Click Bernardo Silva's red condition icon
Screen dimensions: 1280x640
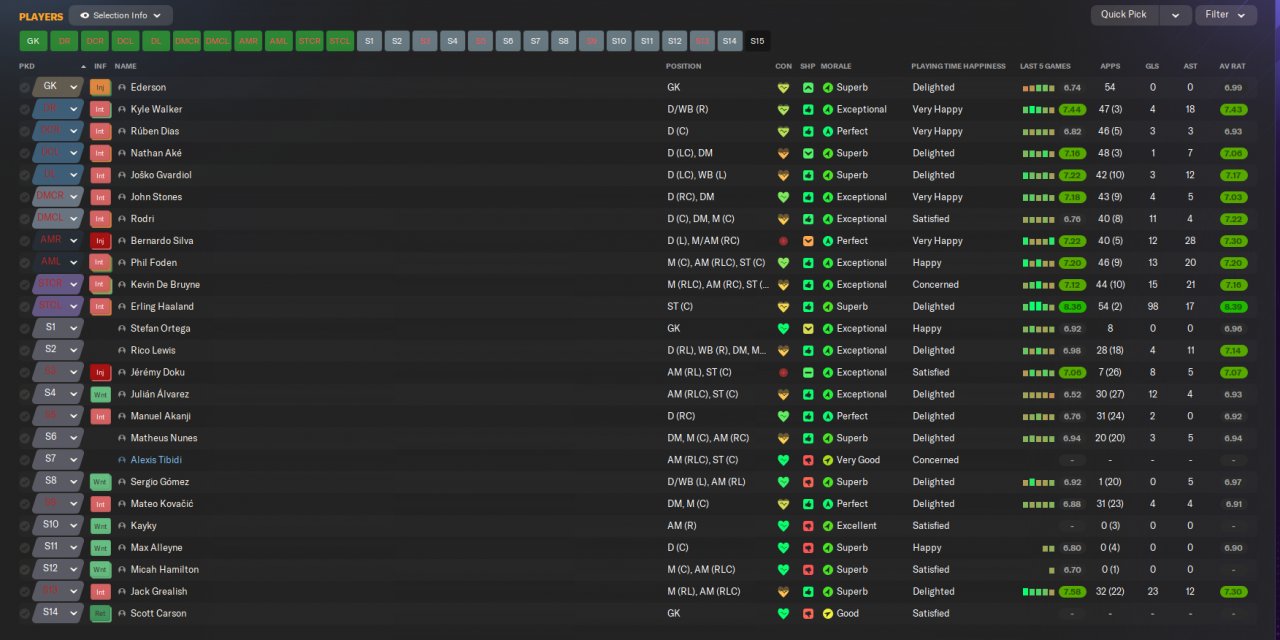click(783, 241)
